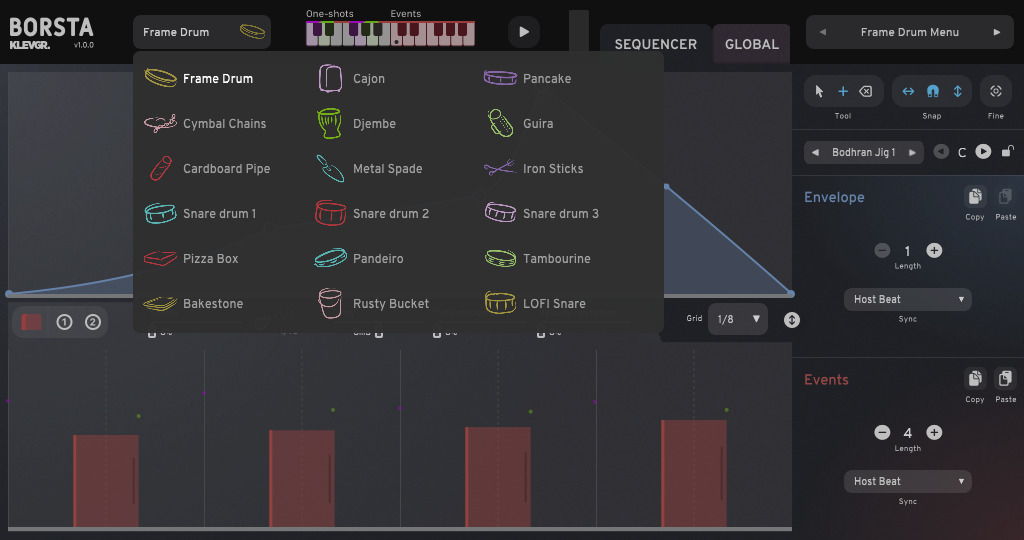The width and height of the screenshot is (1024, 540).
Task: Select the Frame Drum instrument
Action: tap(199, 78)
